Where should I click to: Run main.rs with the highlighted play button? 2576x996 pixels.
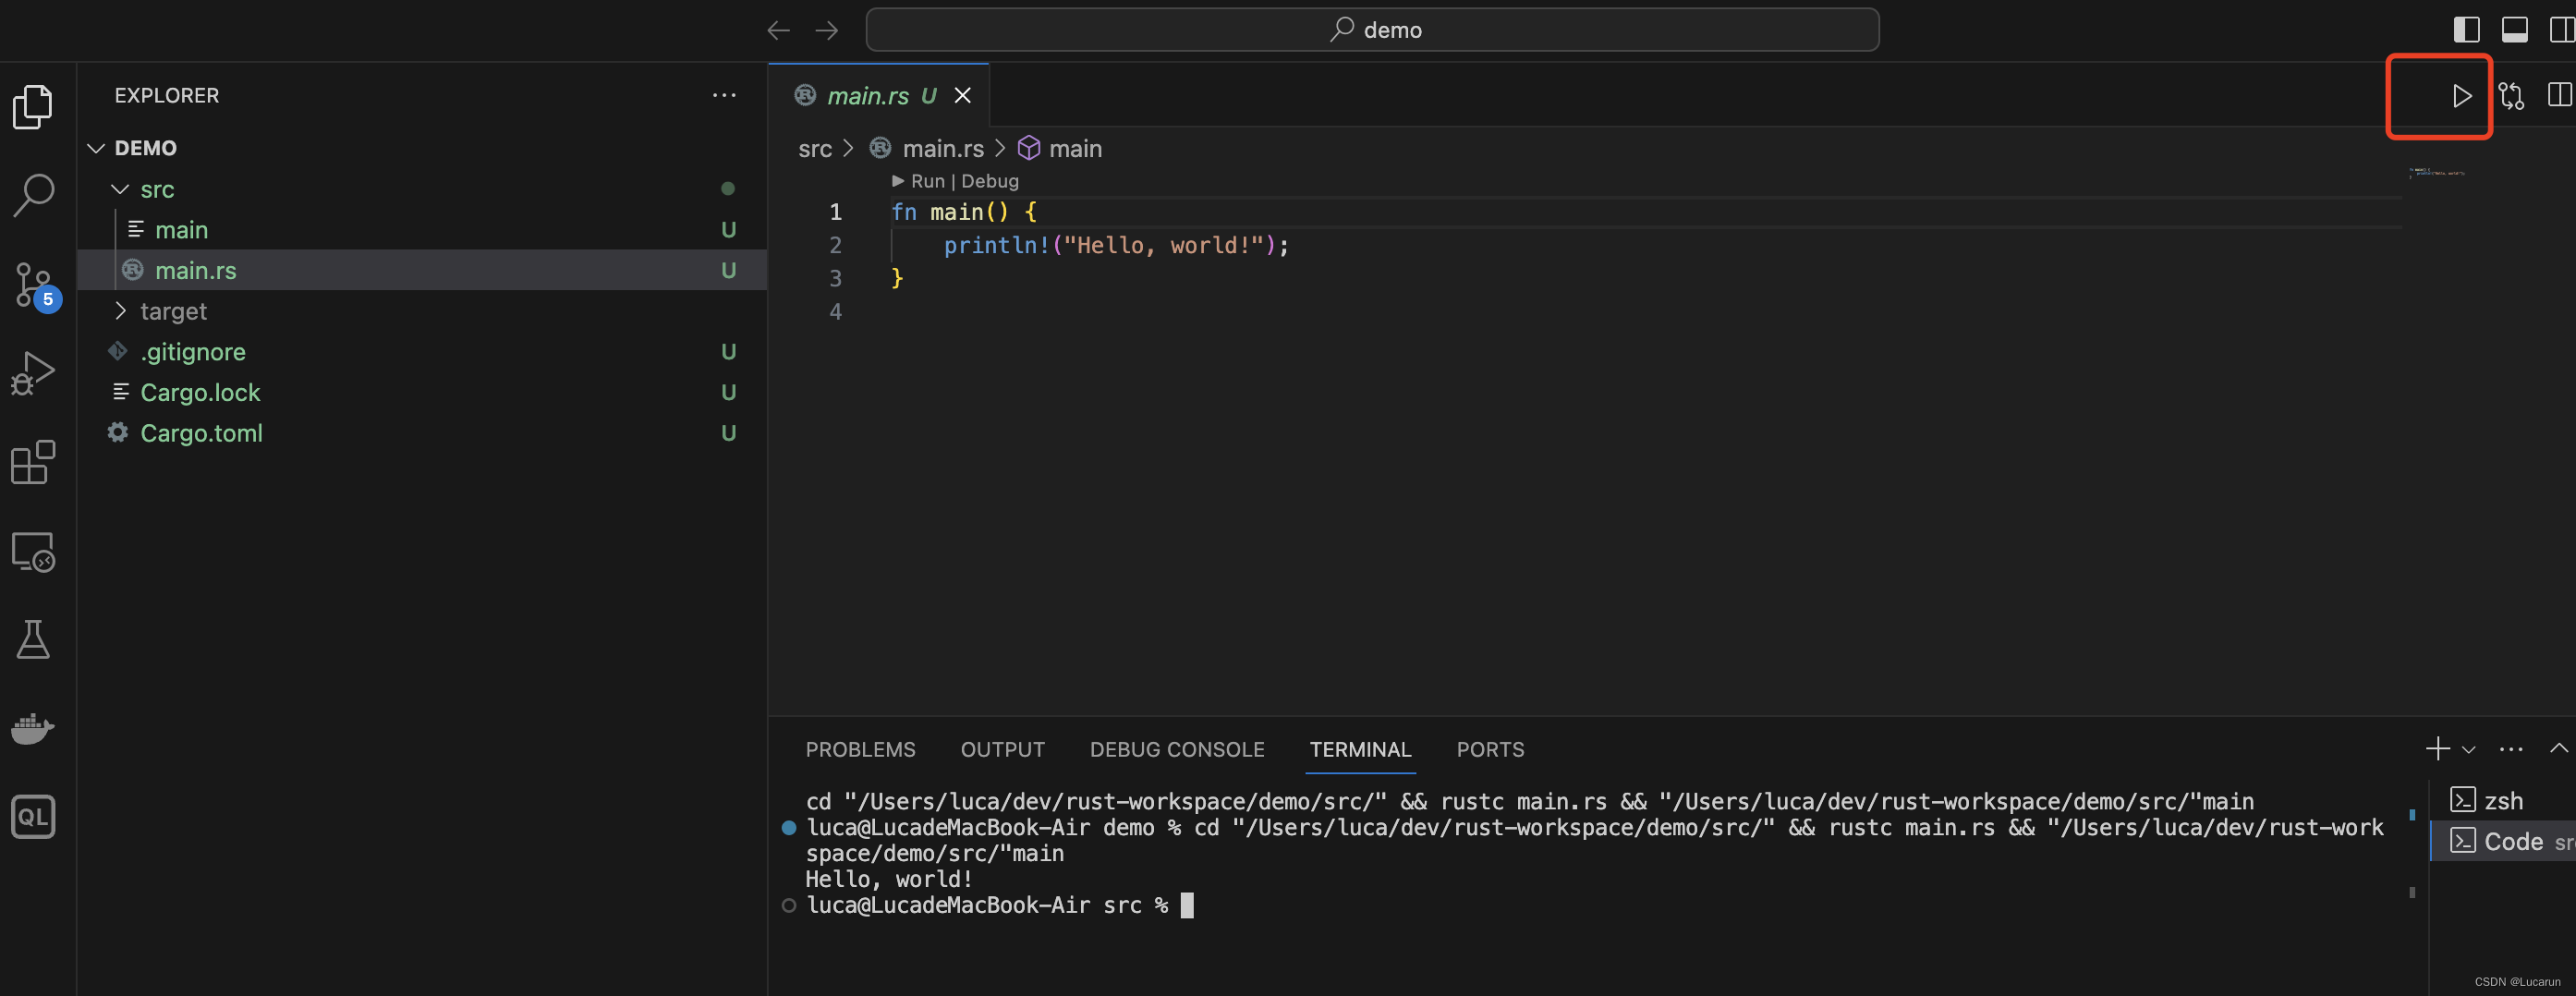(2461, 96)
